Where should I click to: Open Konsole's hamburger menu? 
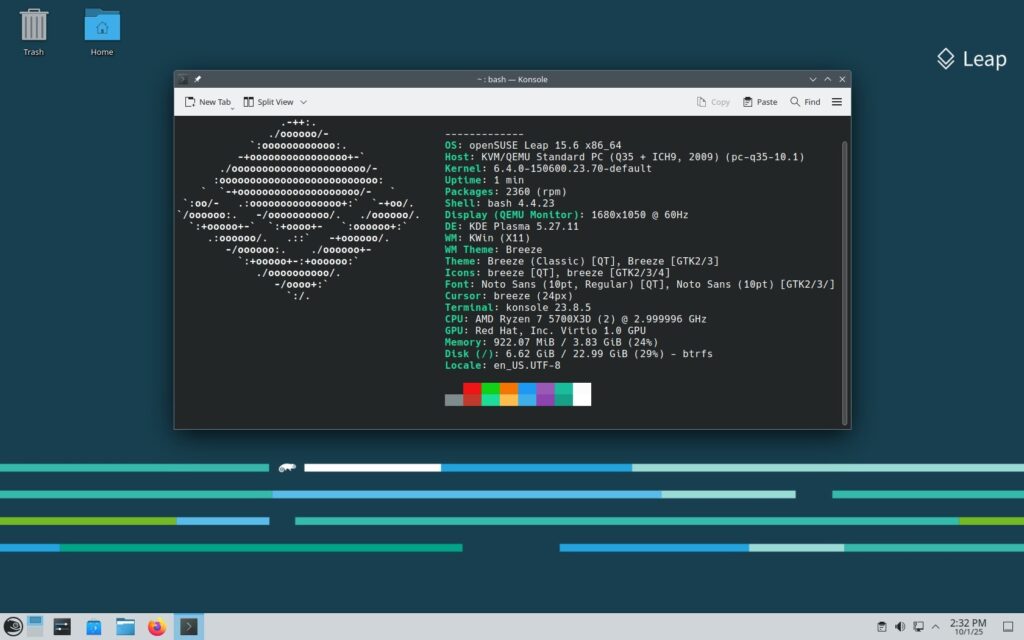(837, 101)
